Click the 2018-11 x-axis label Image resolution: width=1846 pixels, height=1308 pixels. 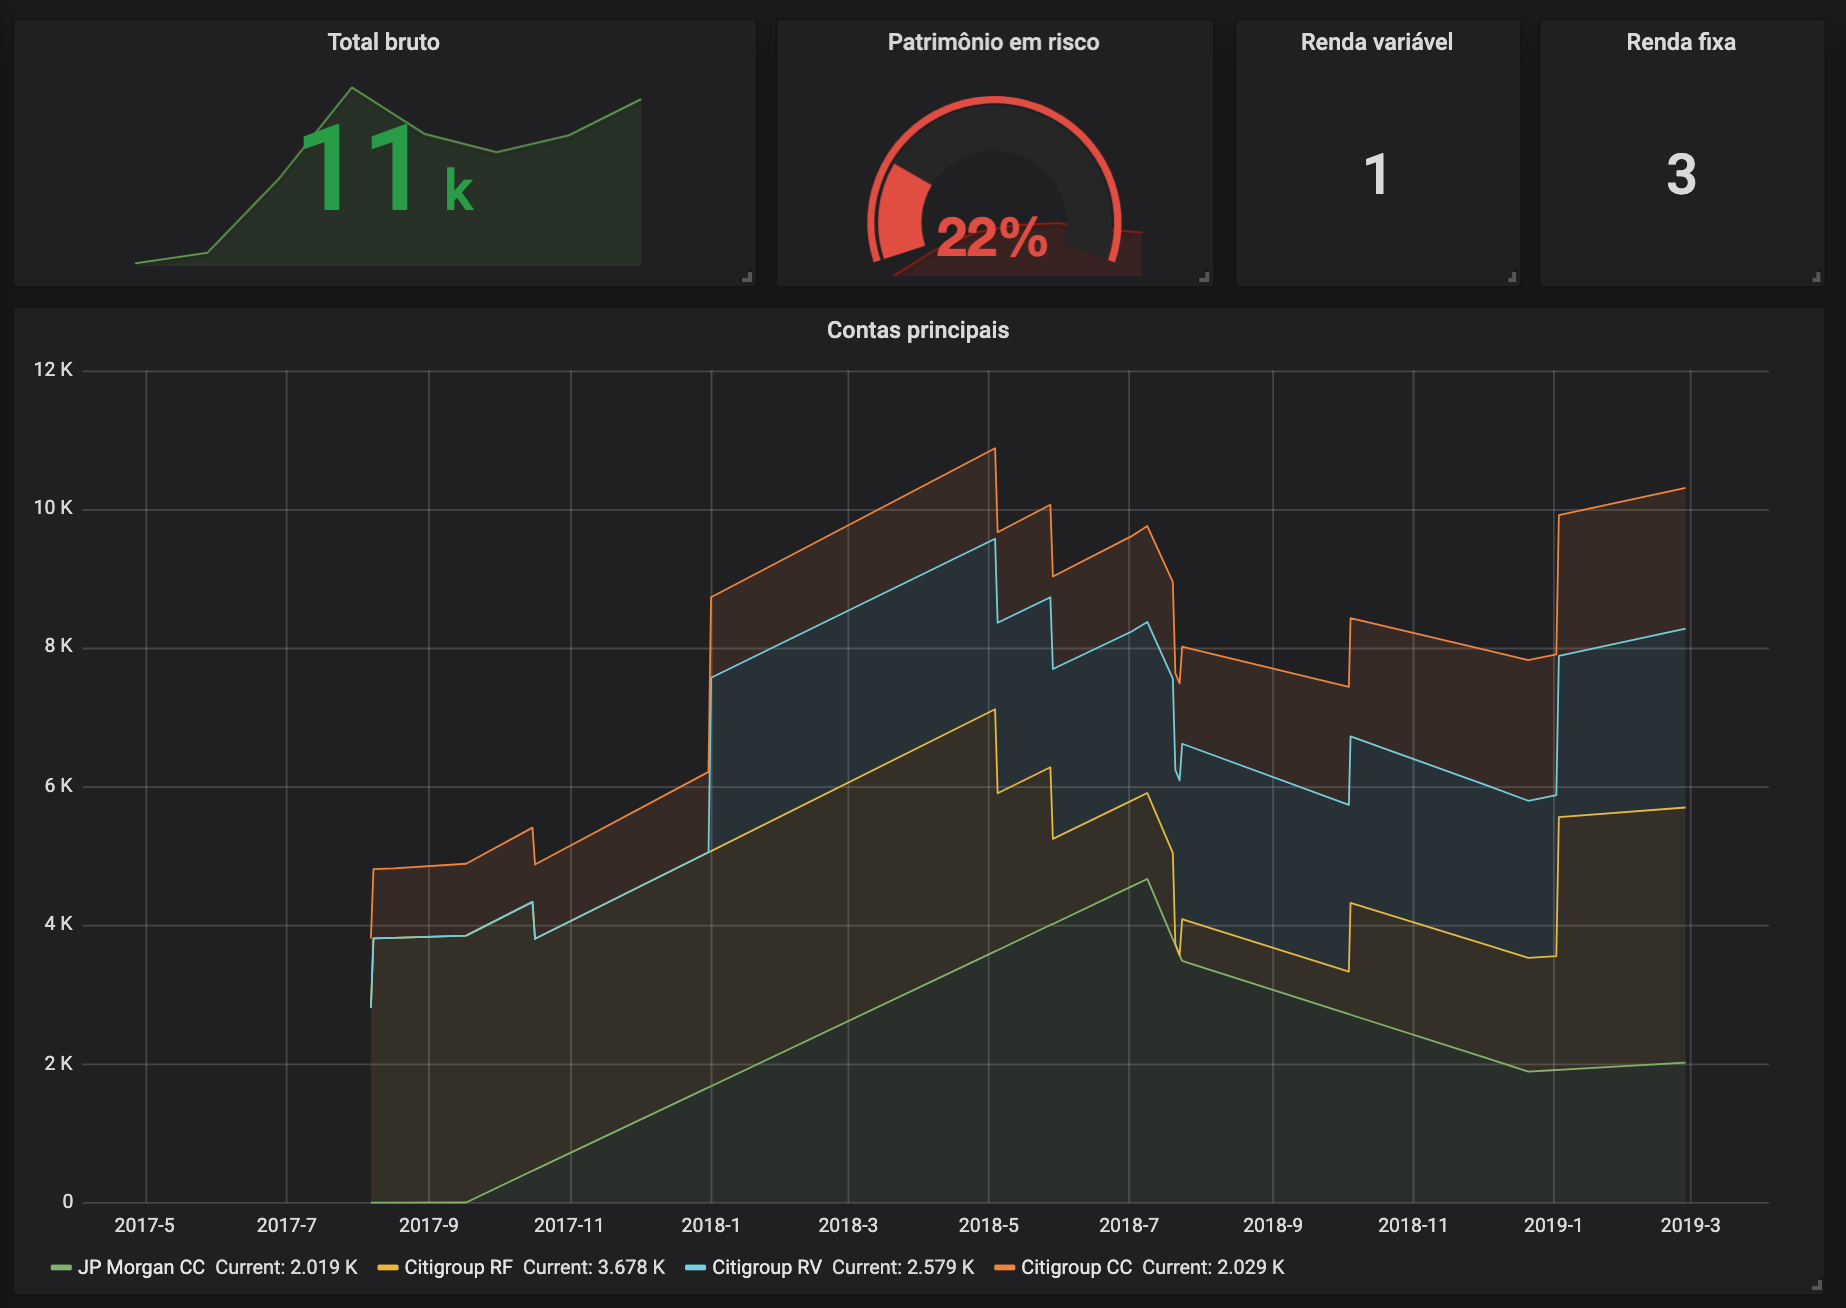tap(1412, 1225)
